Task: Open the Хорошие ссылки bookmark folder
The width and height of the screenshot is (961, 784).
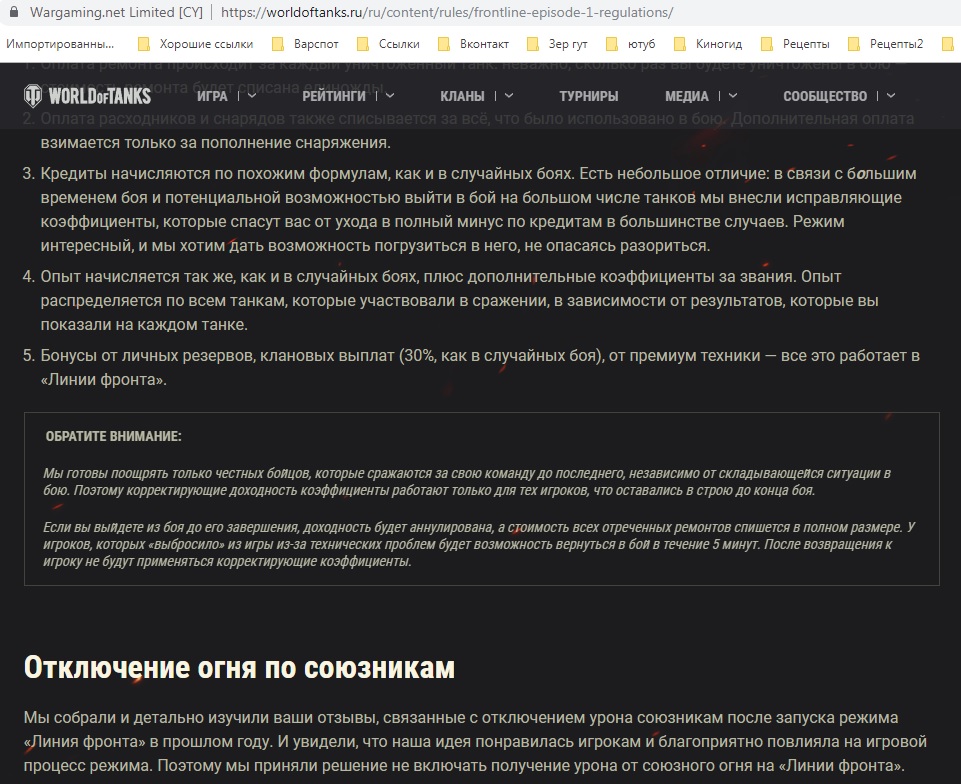Action: click(x=196, y=44)
